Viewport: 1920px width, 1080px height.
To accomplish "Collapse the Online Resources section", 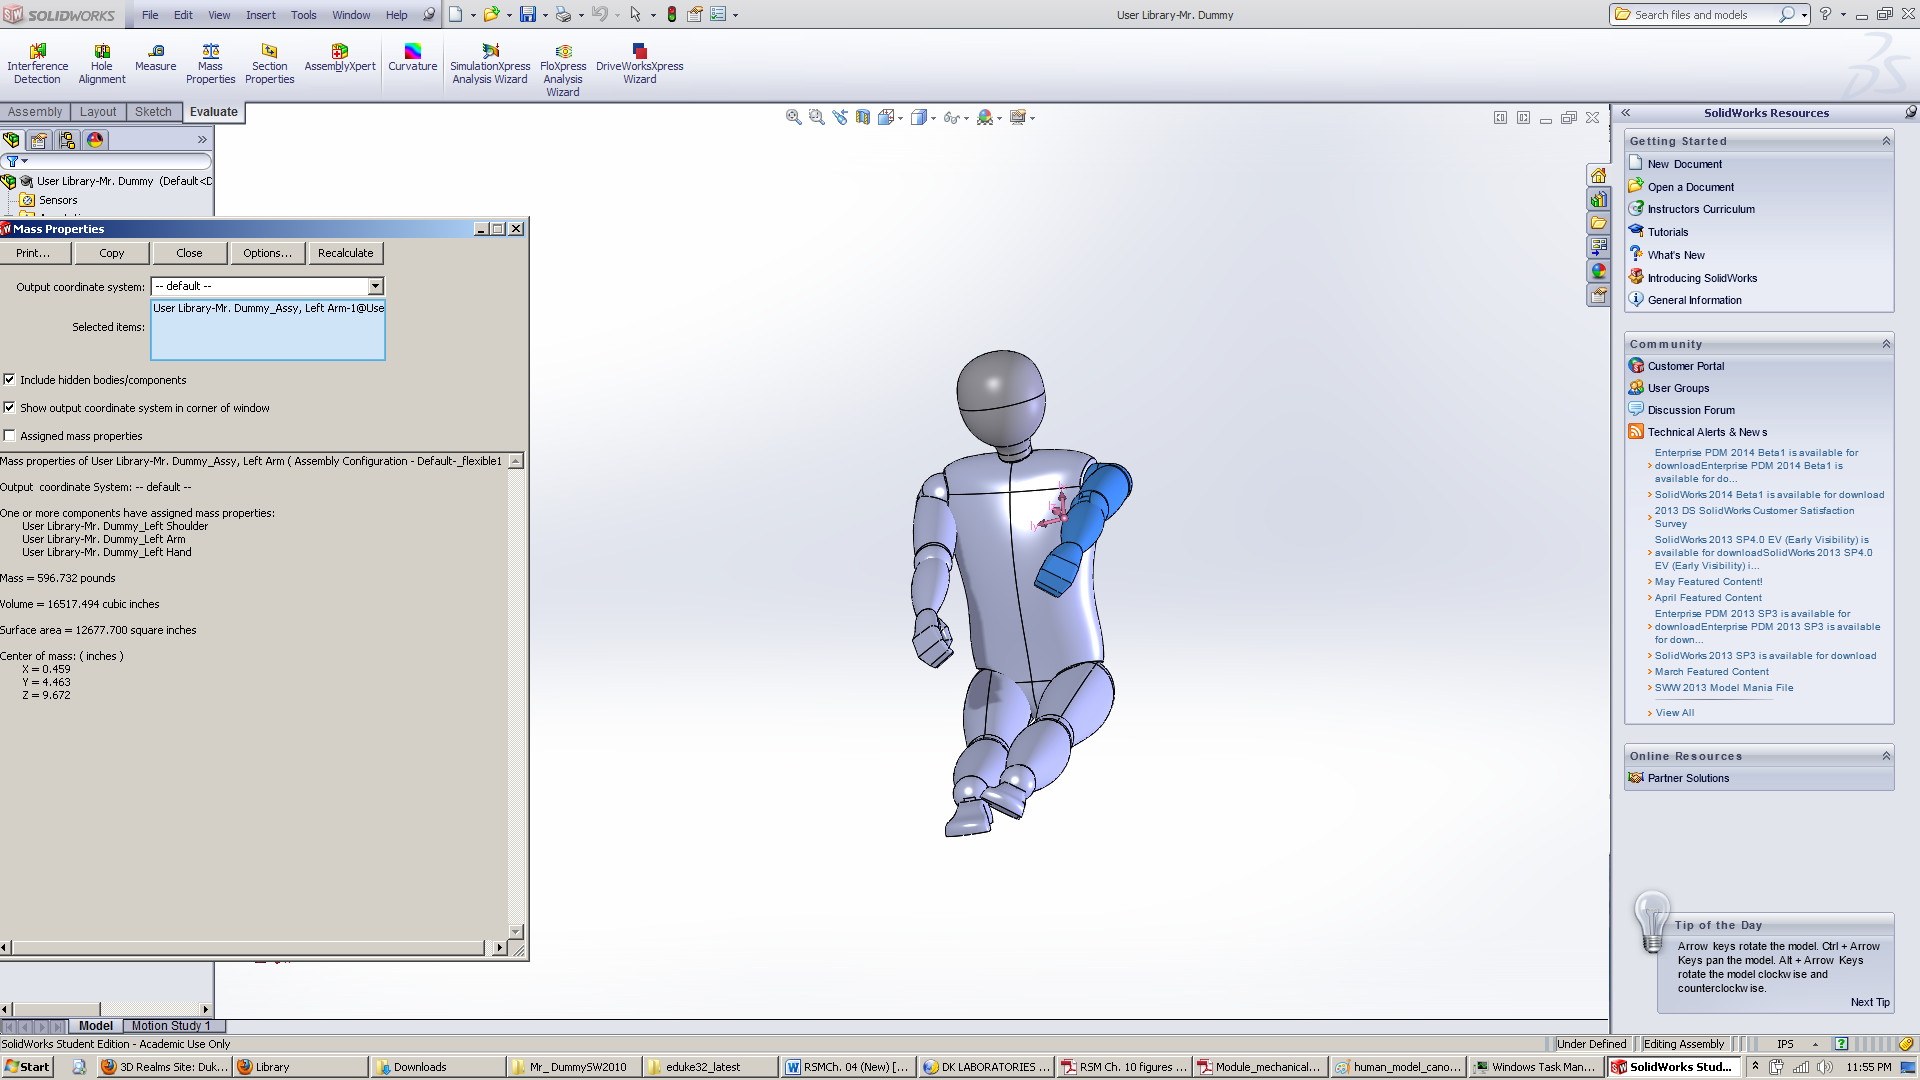I will point(1886,756).
